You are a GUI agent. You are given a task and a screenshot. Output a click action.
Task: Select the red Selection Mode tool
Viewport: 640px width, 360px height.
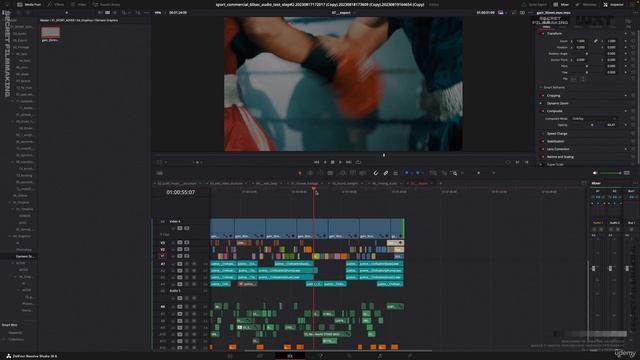coord(300,173)
